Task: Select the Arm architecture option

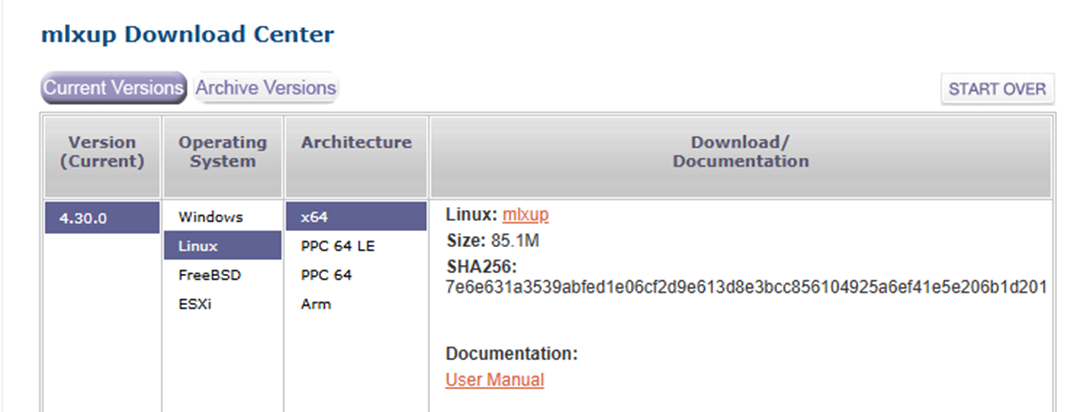Action: 314,304
